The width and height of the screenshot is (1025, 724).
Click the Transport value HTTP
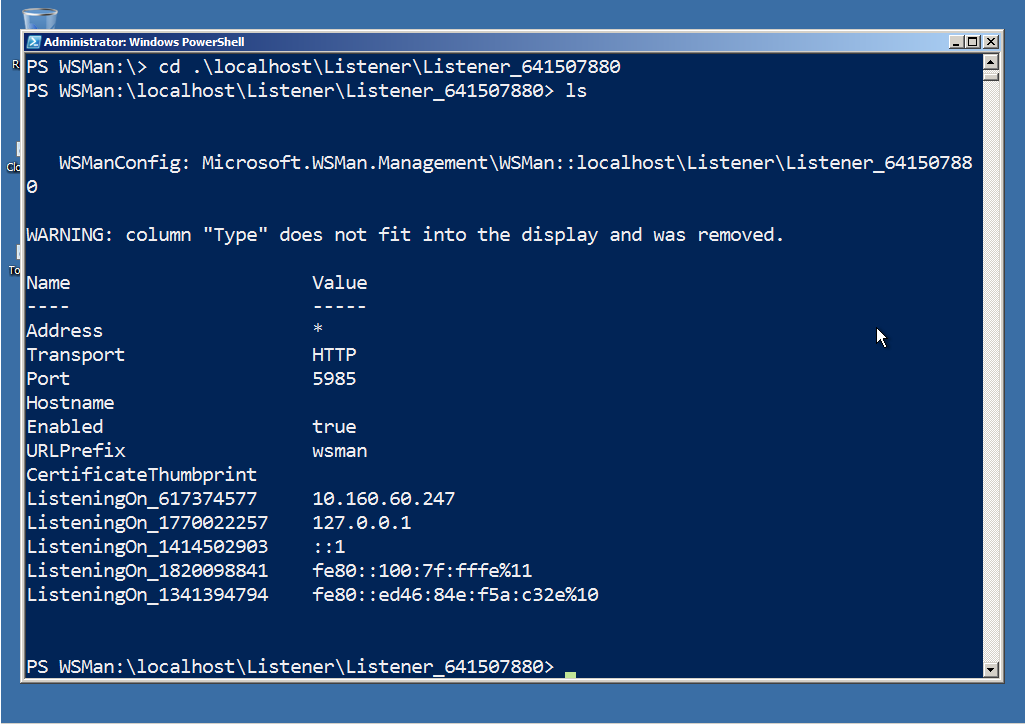(x=334, y=355)
